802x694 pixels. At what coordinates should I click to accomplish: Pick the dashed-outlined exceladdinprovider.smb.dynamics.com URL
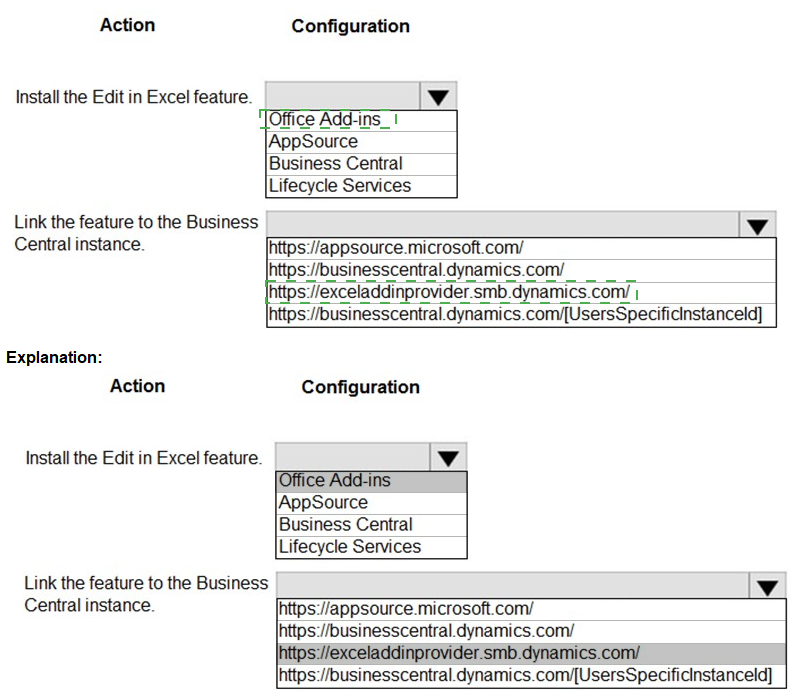[450, 292]
